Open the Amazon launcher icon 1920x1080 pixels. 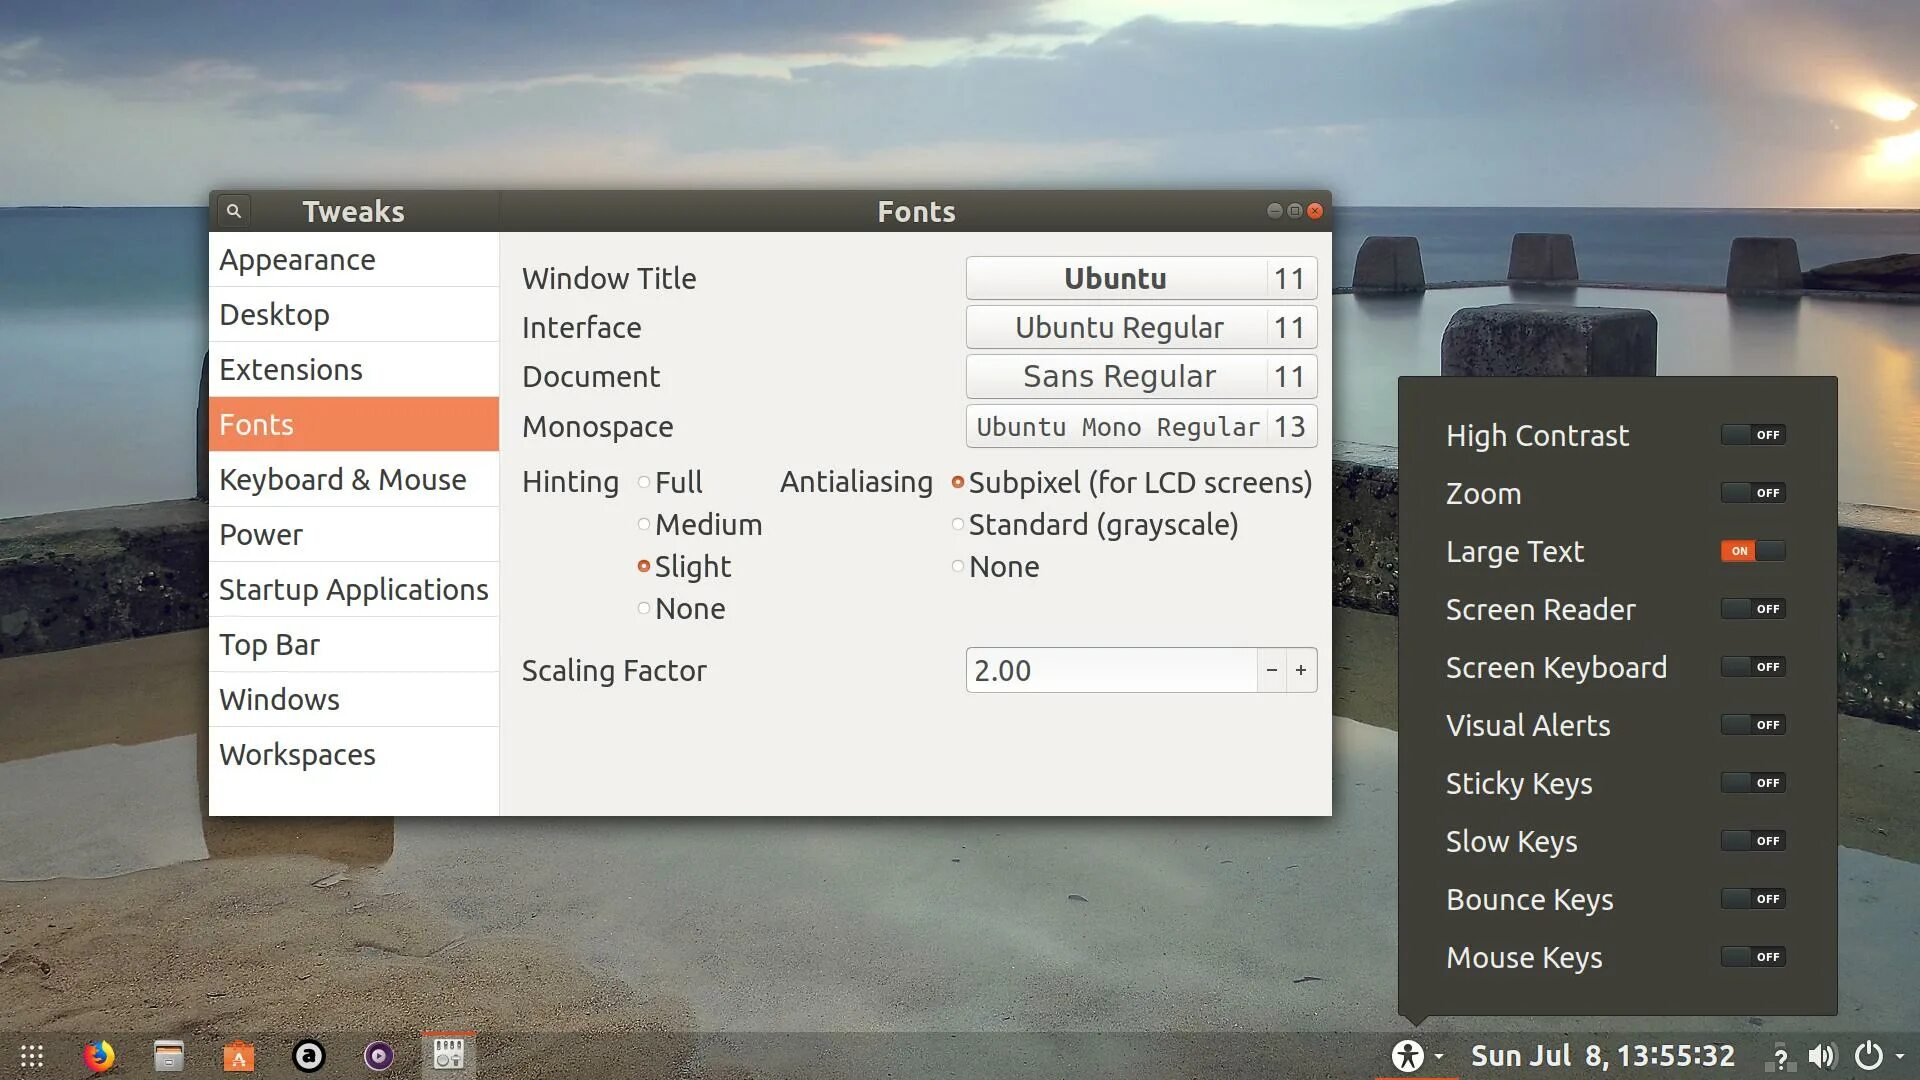308,1056
